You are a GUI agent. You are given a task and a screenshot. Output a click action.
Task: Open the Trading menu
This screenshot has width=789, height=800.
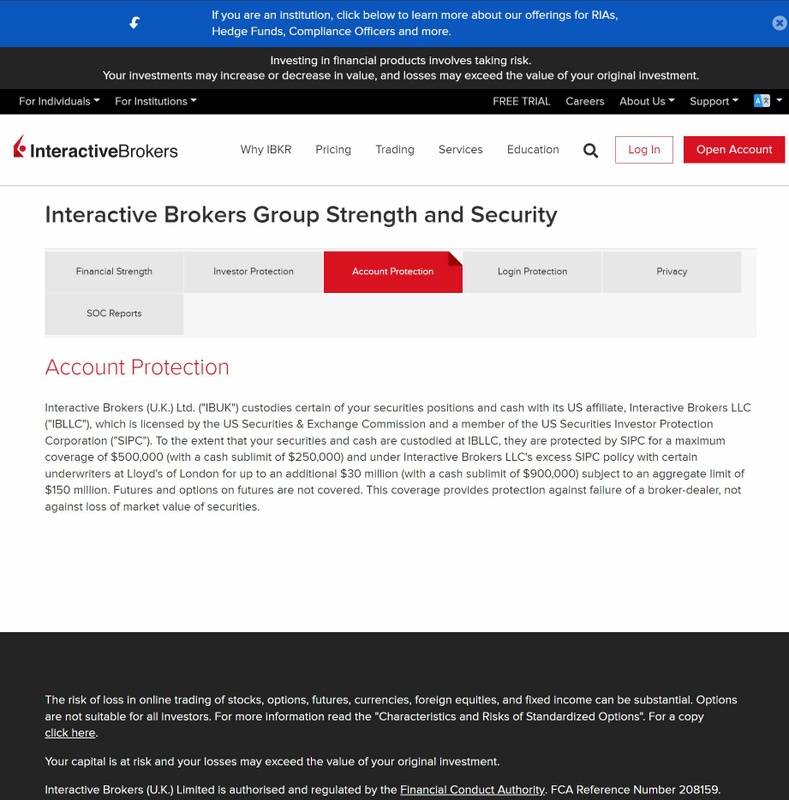(x=395, y=150)
